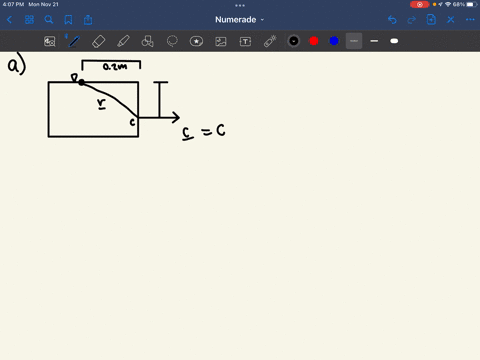
Task: Tap the battery status indicator
Action: [472, 4]
